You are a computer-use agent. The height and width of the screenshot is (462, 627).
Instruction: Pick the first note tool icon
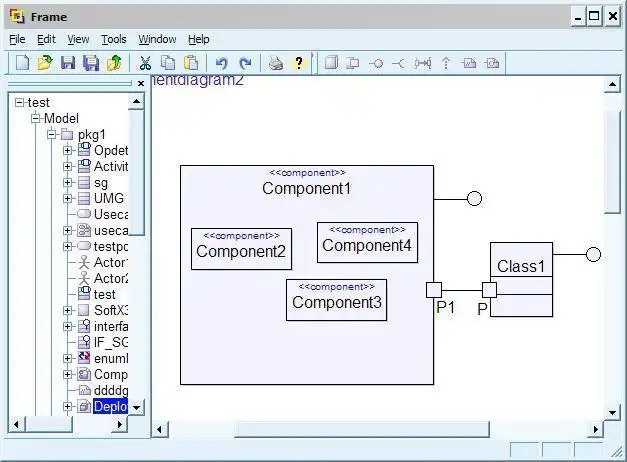coord(469,63)
